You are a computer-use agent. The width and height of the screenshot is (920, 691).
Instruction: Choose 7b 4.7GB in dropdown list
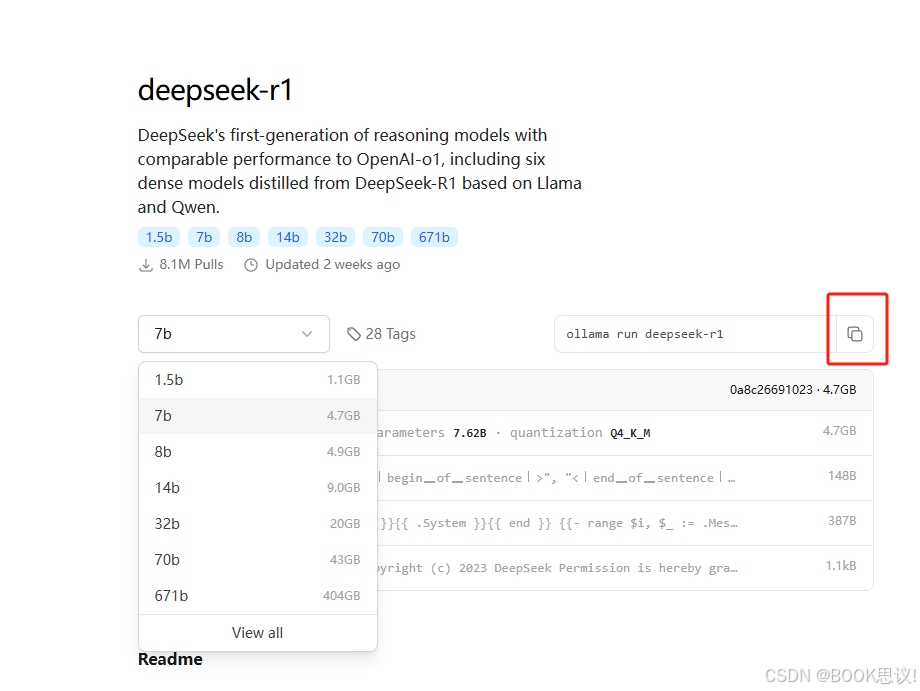click(x=258, y=416)
